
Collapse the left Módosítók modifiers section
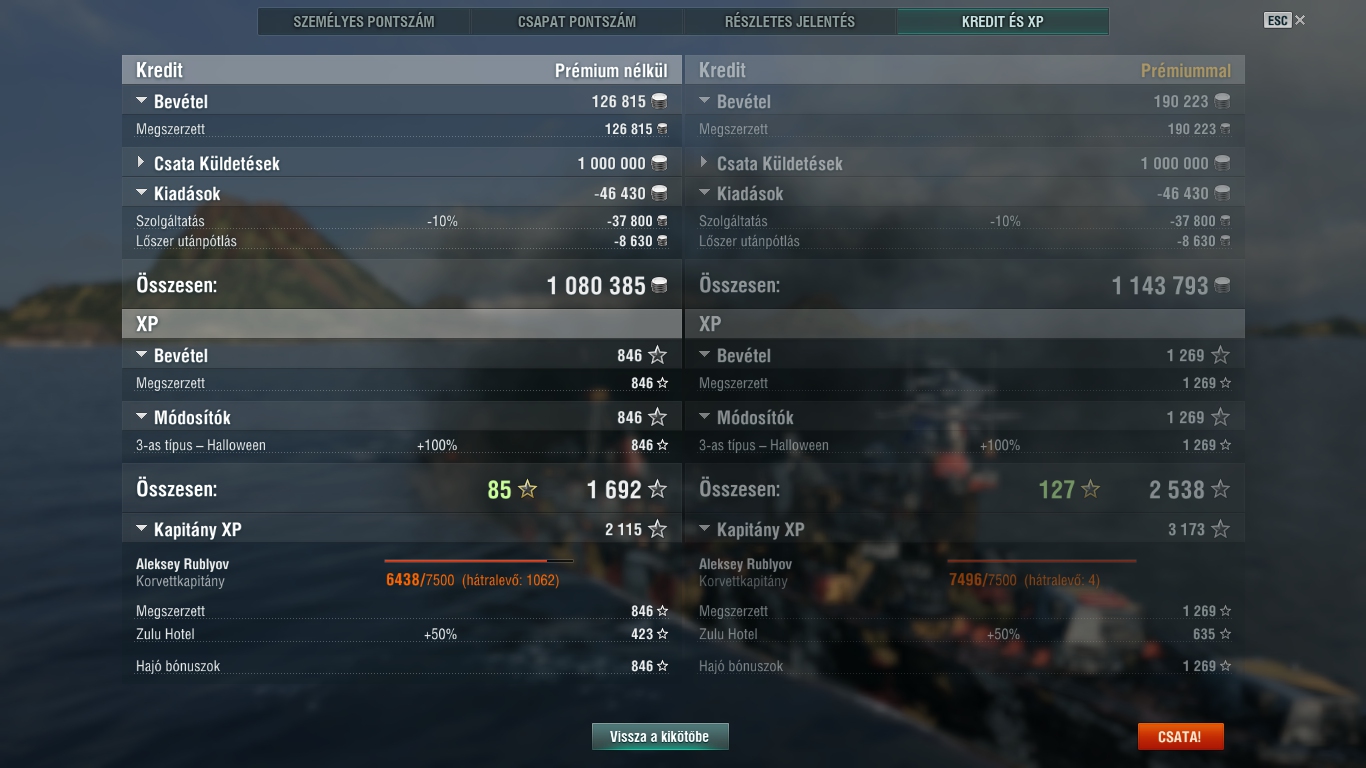coord(141,417)
